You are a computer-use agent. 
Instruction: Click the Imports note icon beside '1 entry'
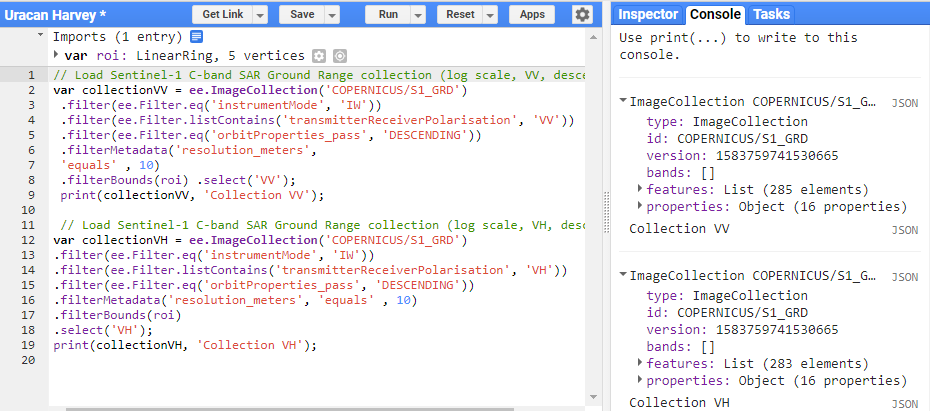click(196, 37)
